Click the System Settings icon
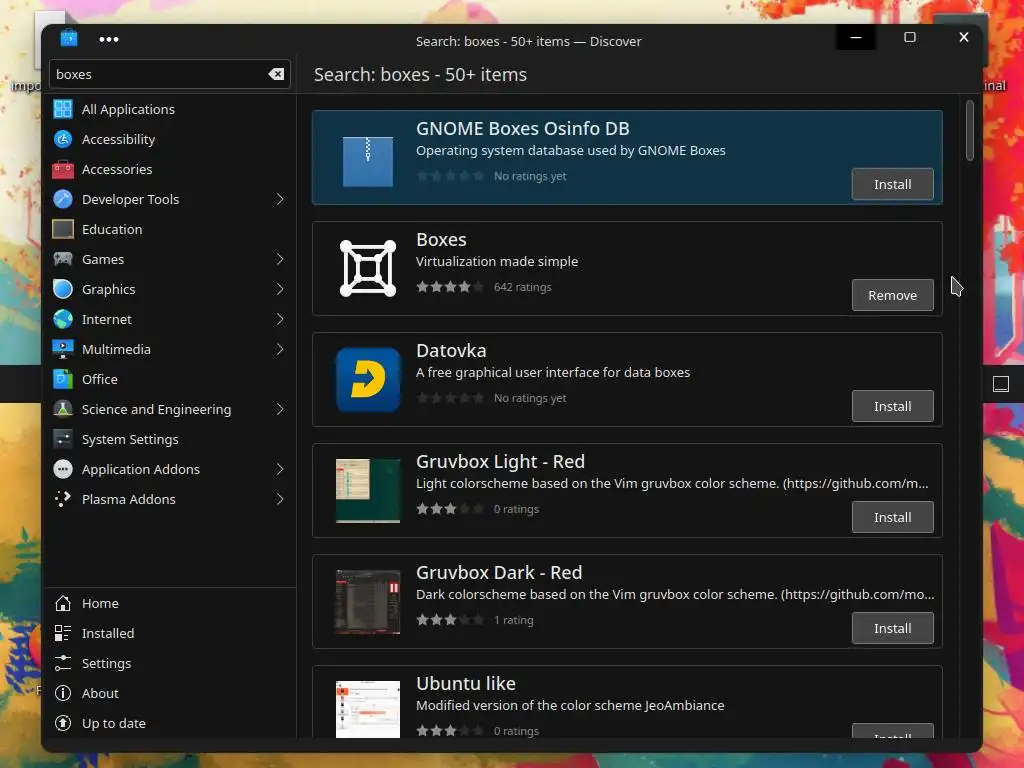The image size is (1024, 768). [63, 440]
